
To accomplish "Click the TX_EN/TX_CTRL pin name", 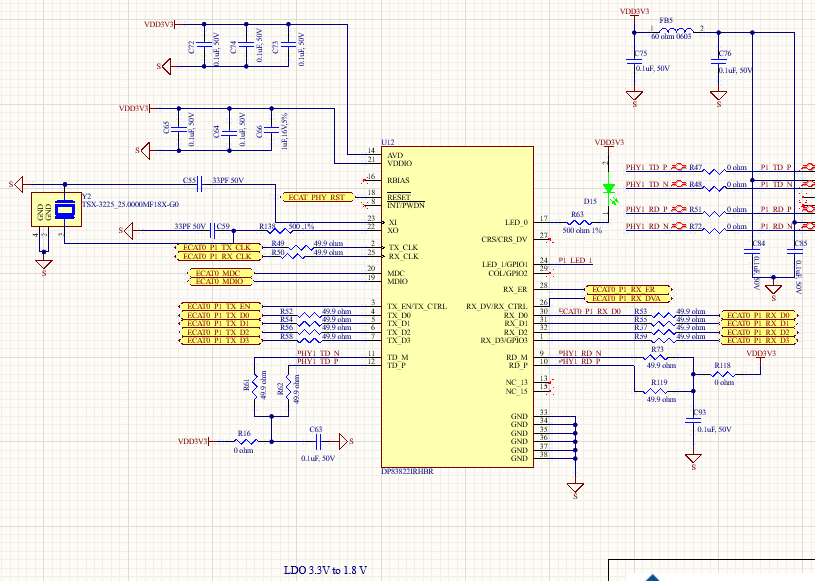I will pos(417,307).
